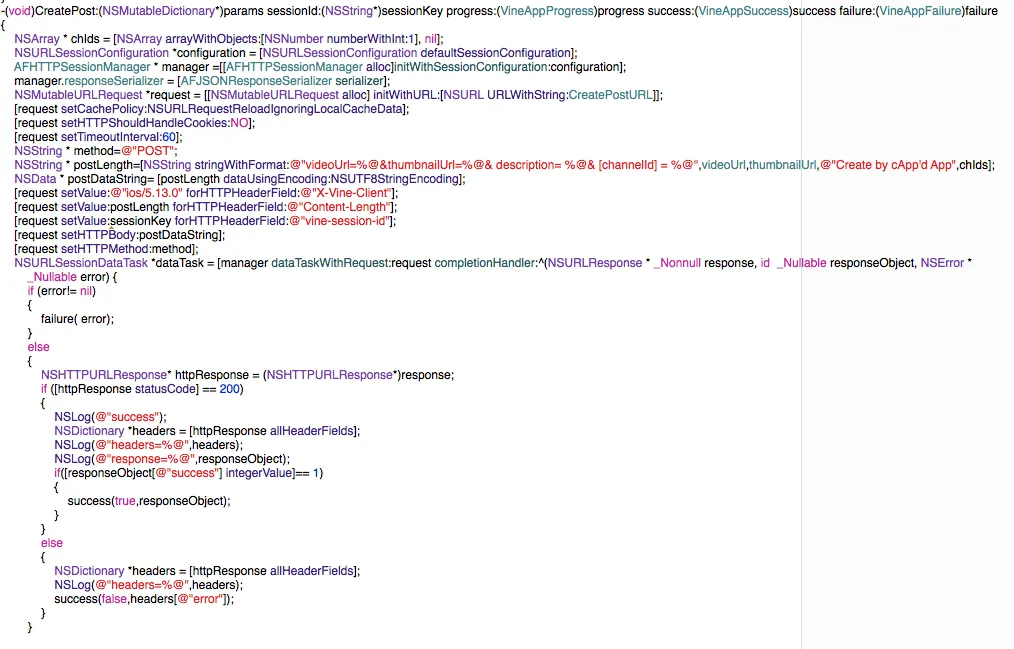1014x649 pixels.
Task: Click "Create by cApp'd App" string
Action: (x=887, y=165)
